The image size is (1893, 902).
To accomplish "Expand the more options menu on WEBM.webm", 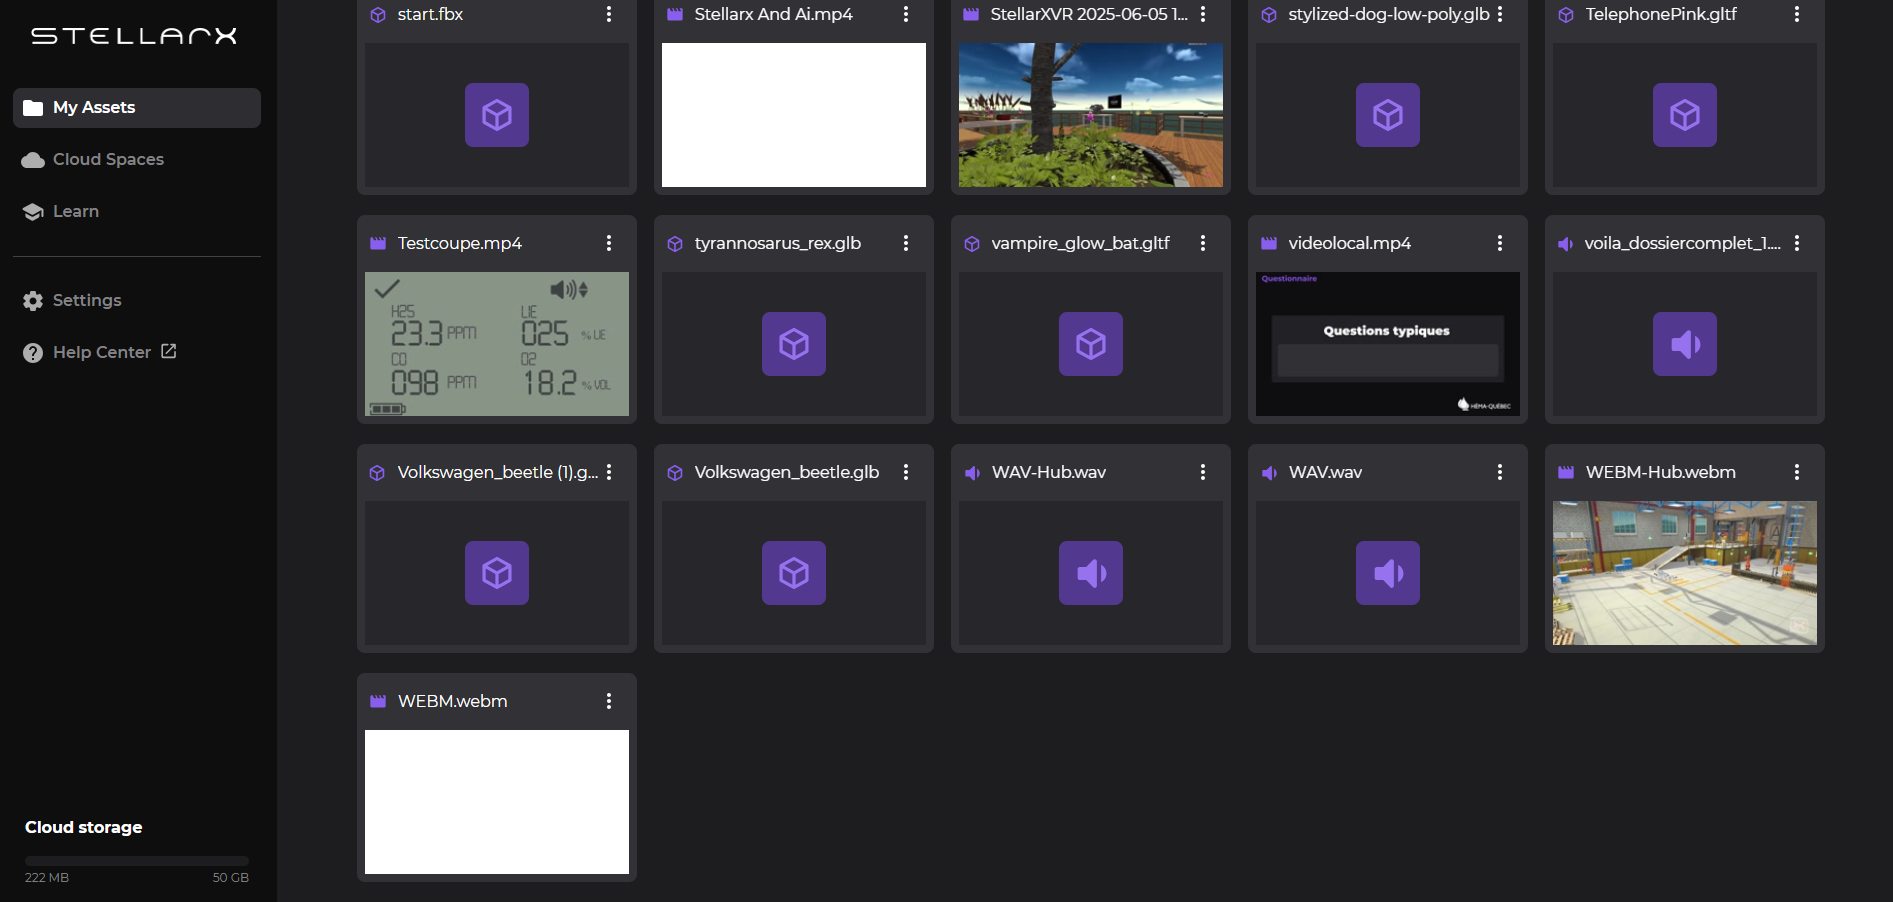I will (608, 701).
